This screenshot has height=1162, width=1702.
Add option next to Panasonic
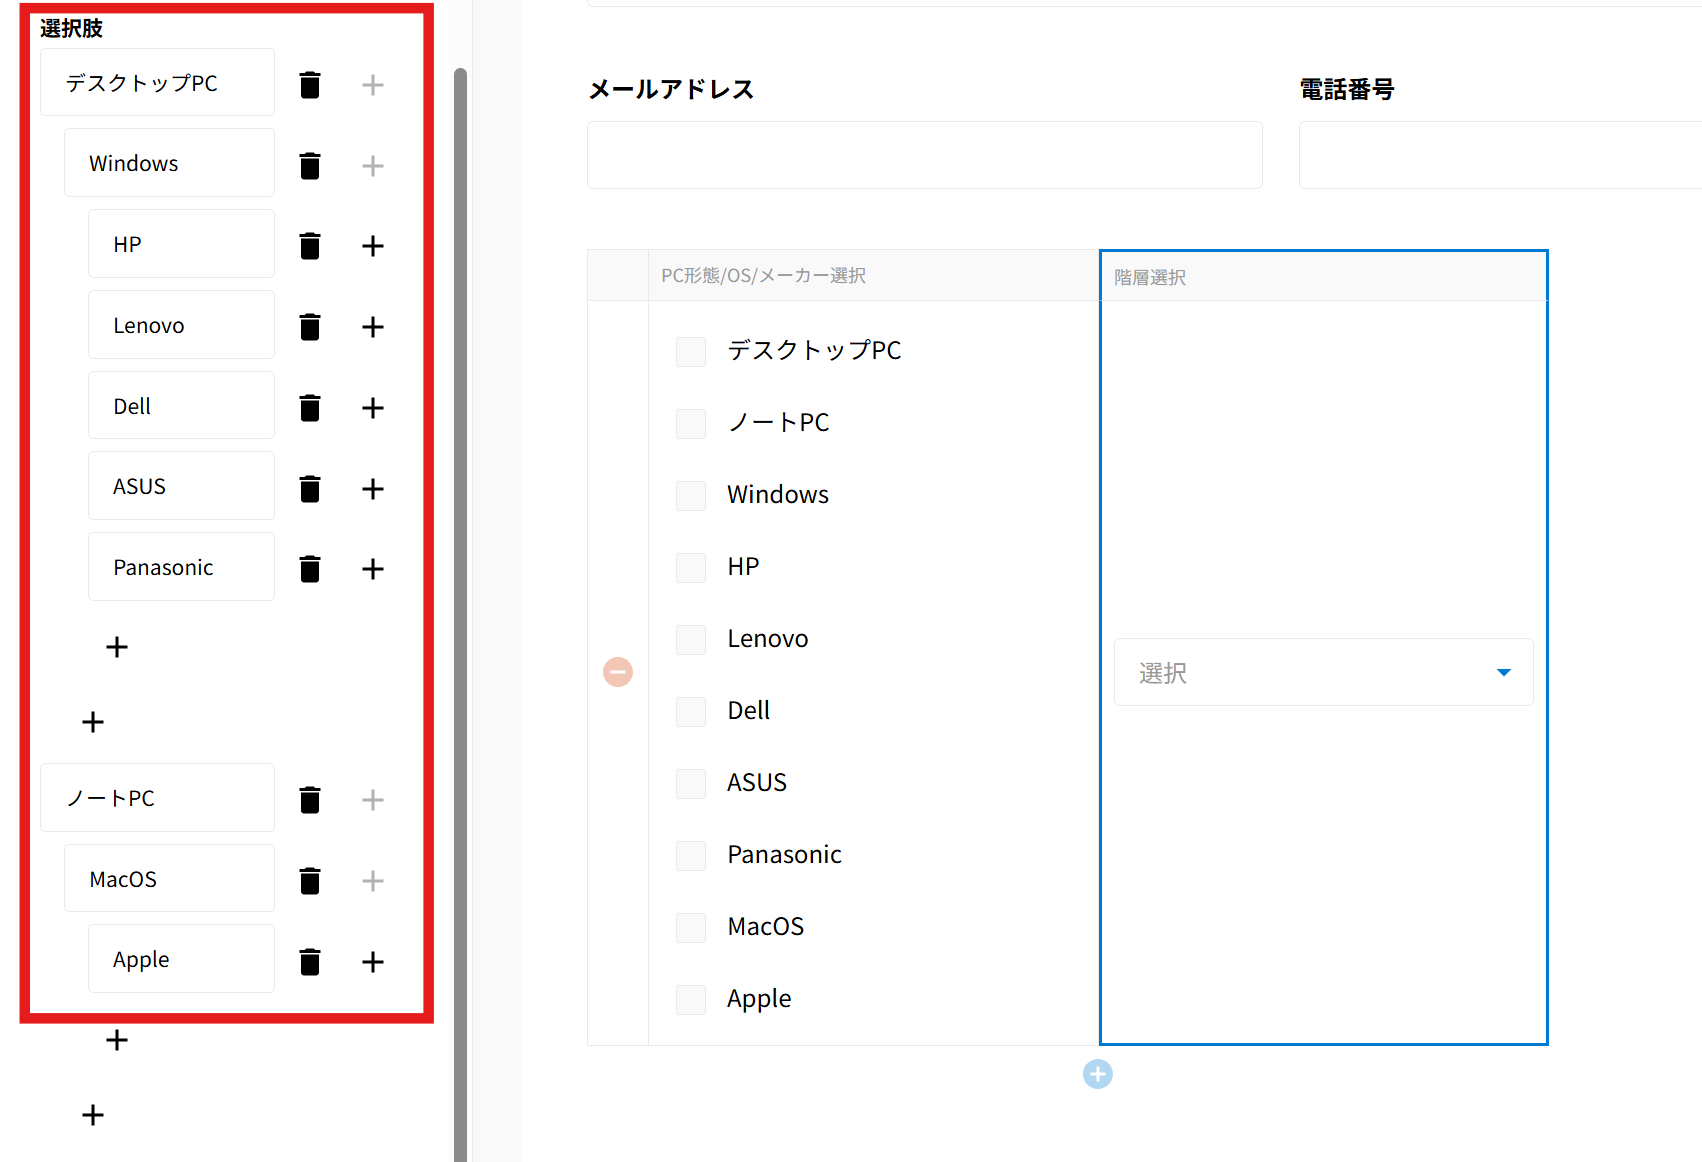373,569
